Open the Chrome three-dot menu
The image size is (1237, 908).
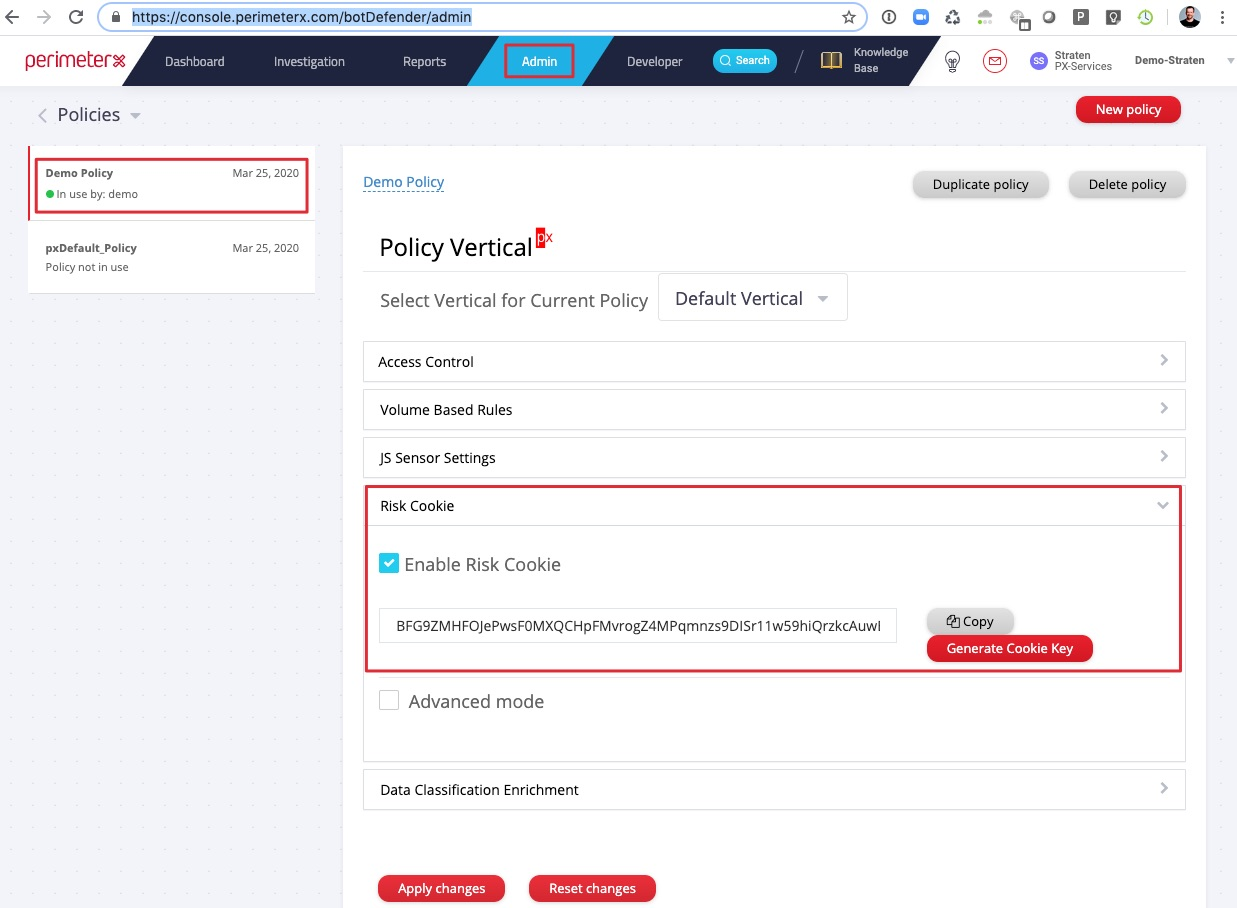coord(1222,17)
